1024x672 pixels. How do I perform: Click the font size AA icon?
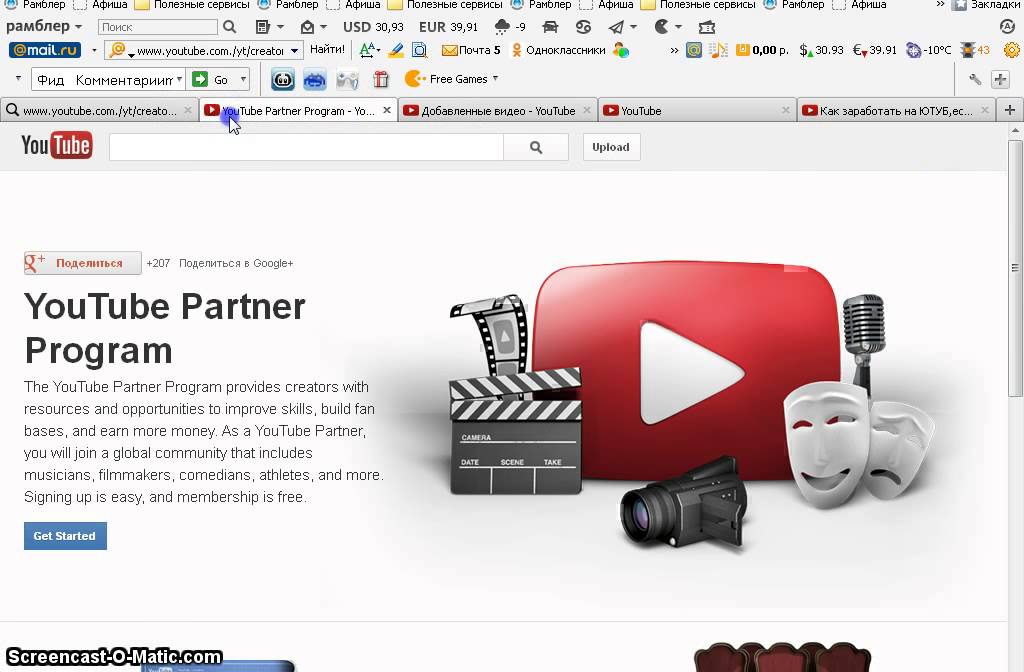click(x=368, y=50)
